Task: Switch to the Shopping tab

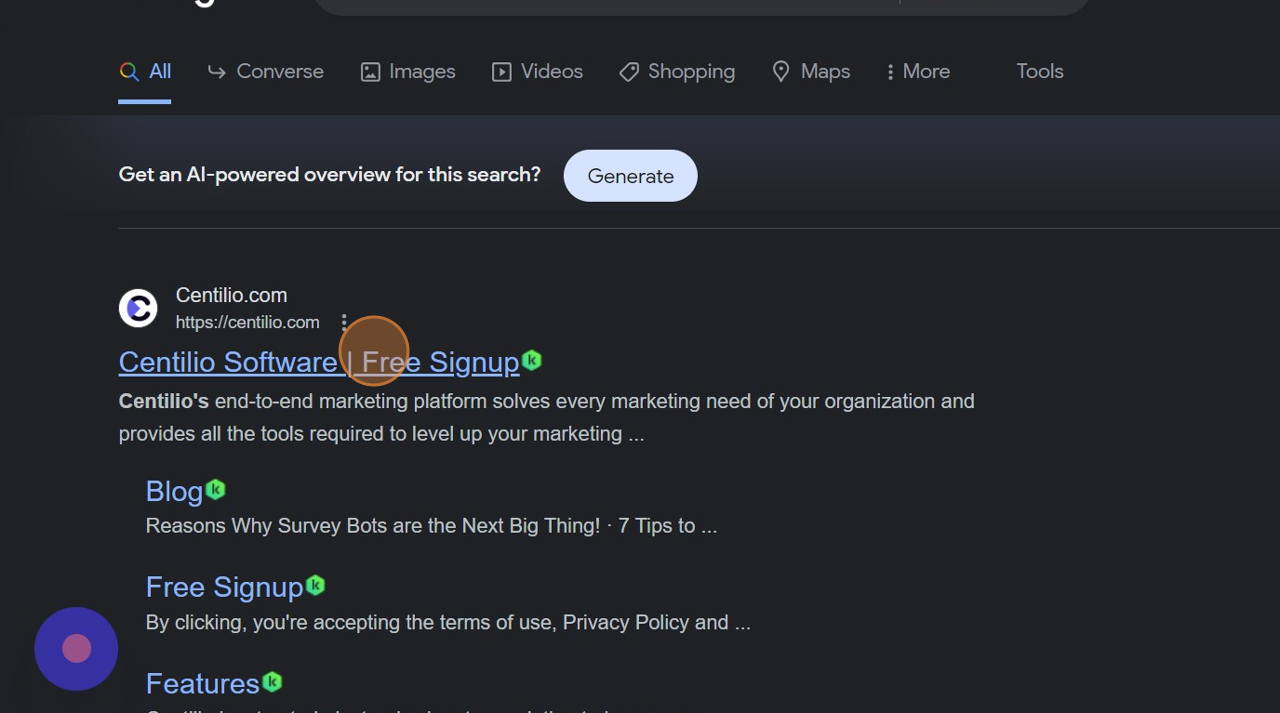Action: 677,72
